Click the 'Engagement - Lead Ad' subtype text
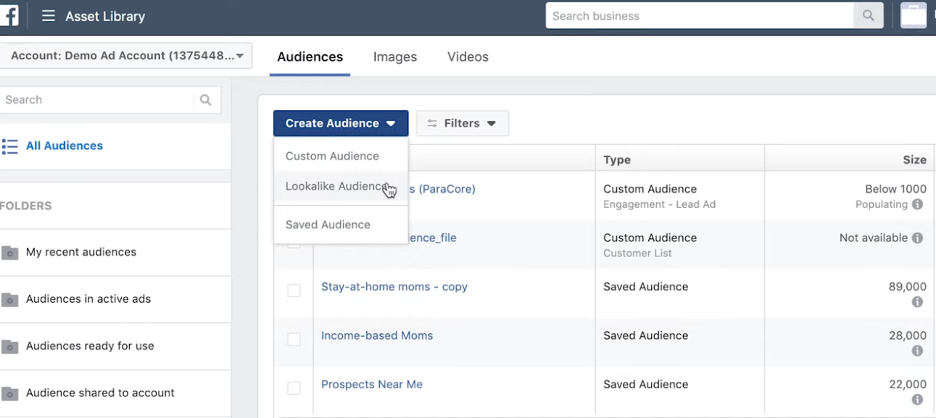This screenshot has height=418, width=936. [x=660, y=204]
